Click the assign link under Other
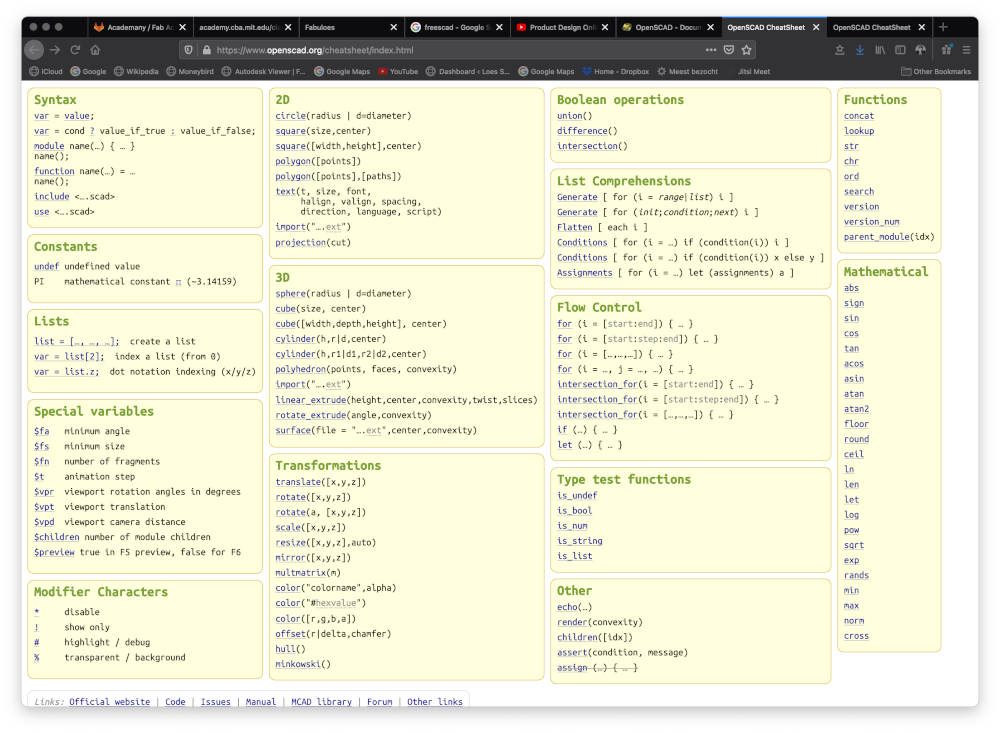The image size is (1000, 733). tap(572, 667)
